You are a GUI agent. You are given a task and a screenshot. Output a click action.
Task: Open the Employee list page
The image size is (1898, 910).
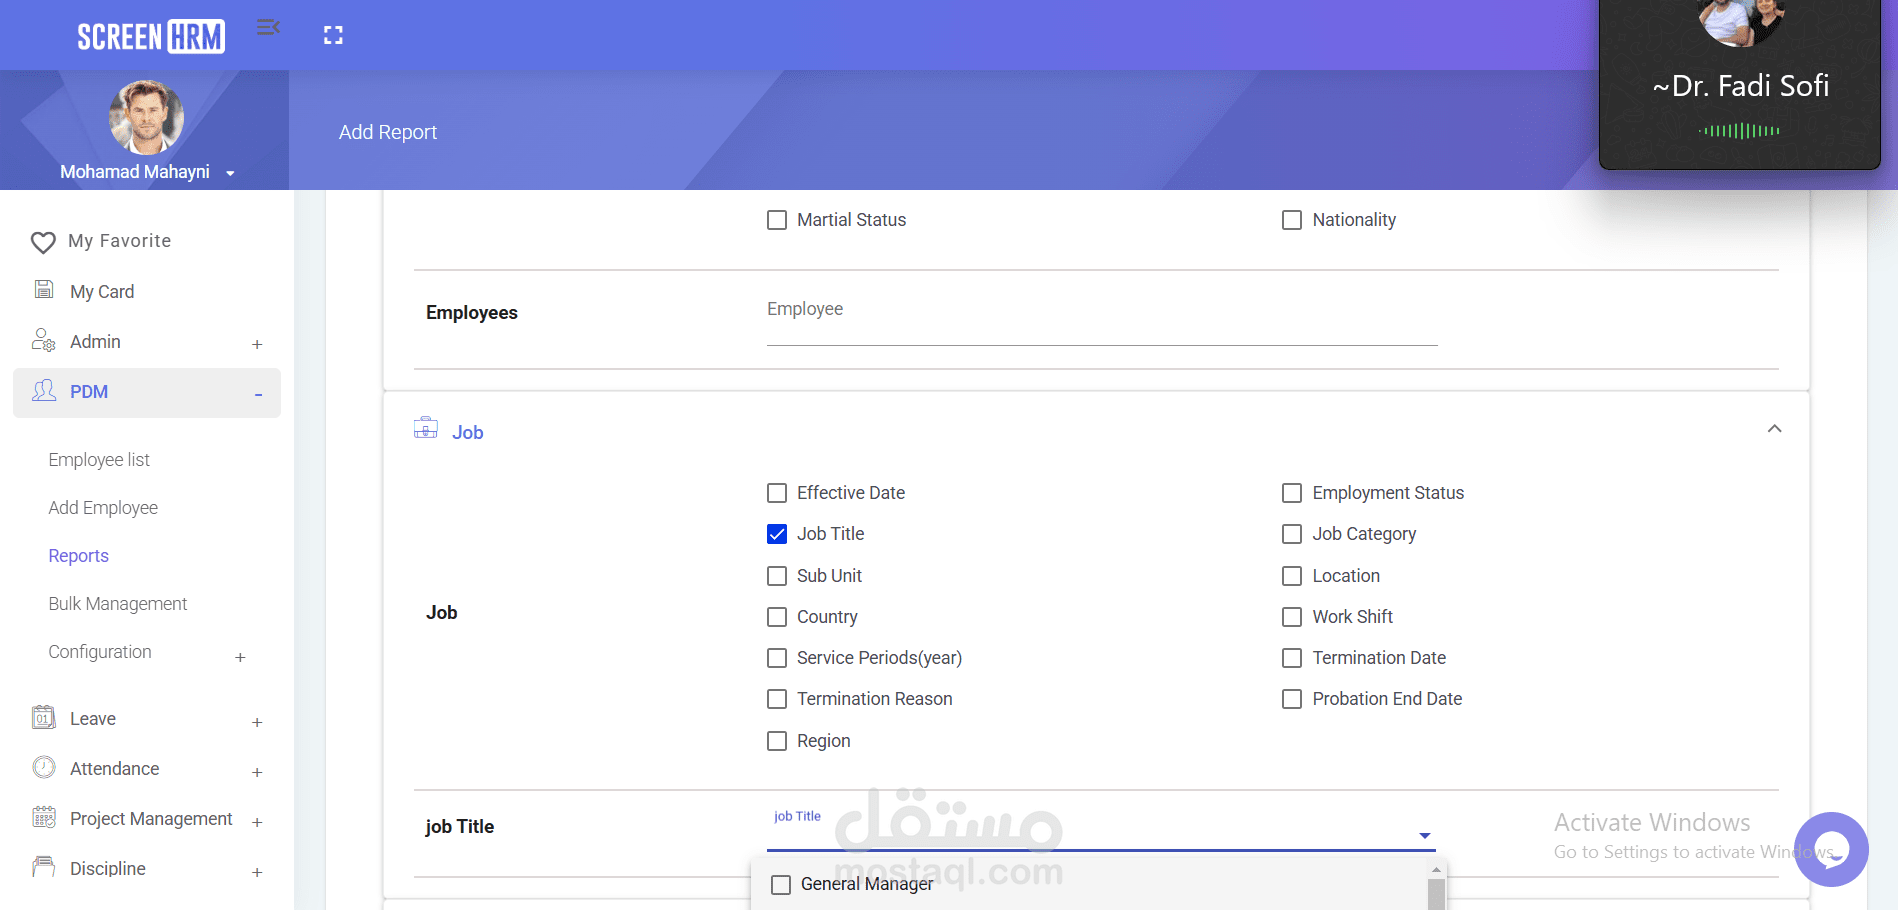(x=99, y=459)
